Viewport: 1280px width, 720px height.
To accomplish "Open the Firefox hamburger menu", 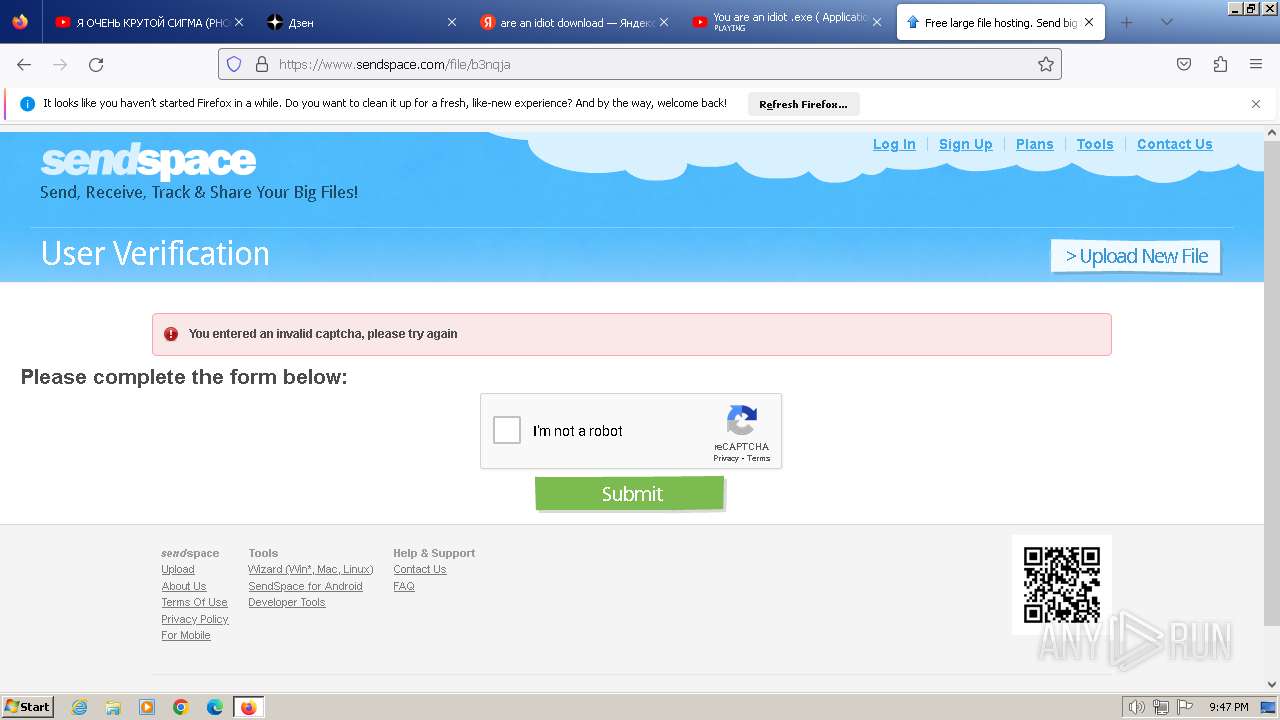I will click(1256, 64).
